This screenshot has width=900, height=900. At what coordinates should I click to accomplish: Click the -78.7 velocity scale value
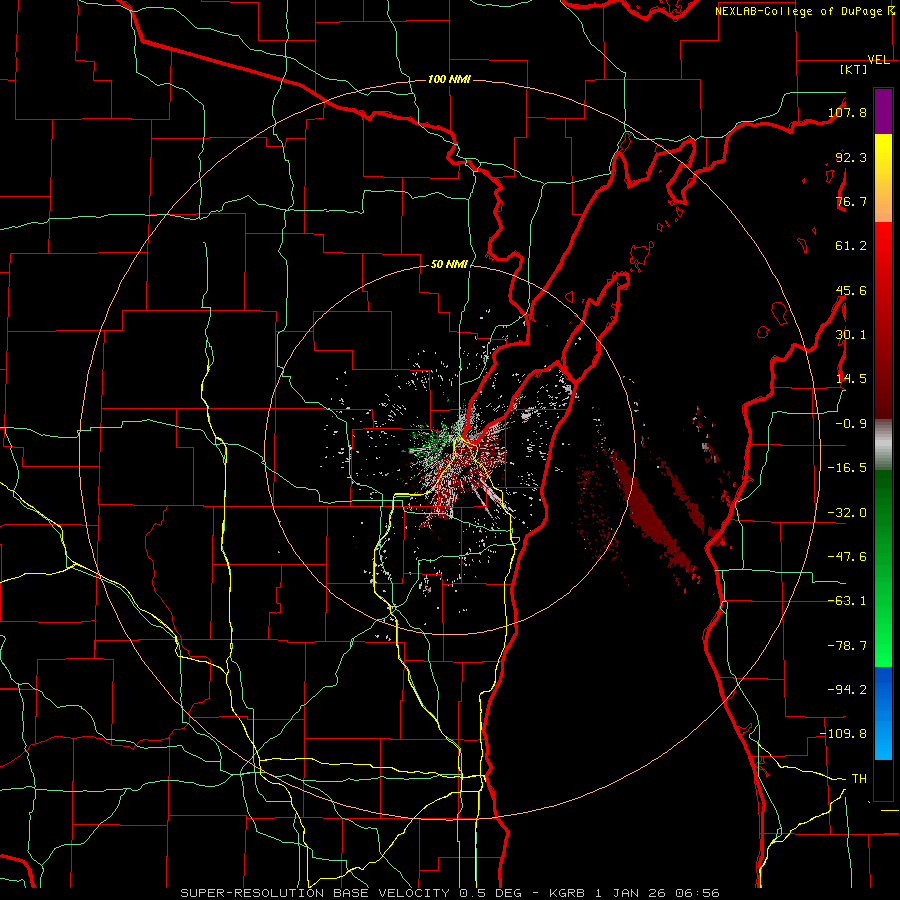tap(847, 645)
